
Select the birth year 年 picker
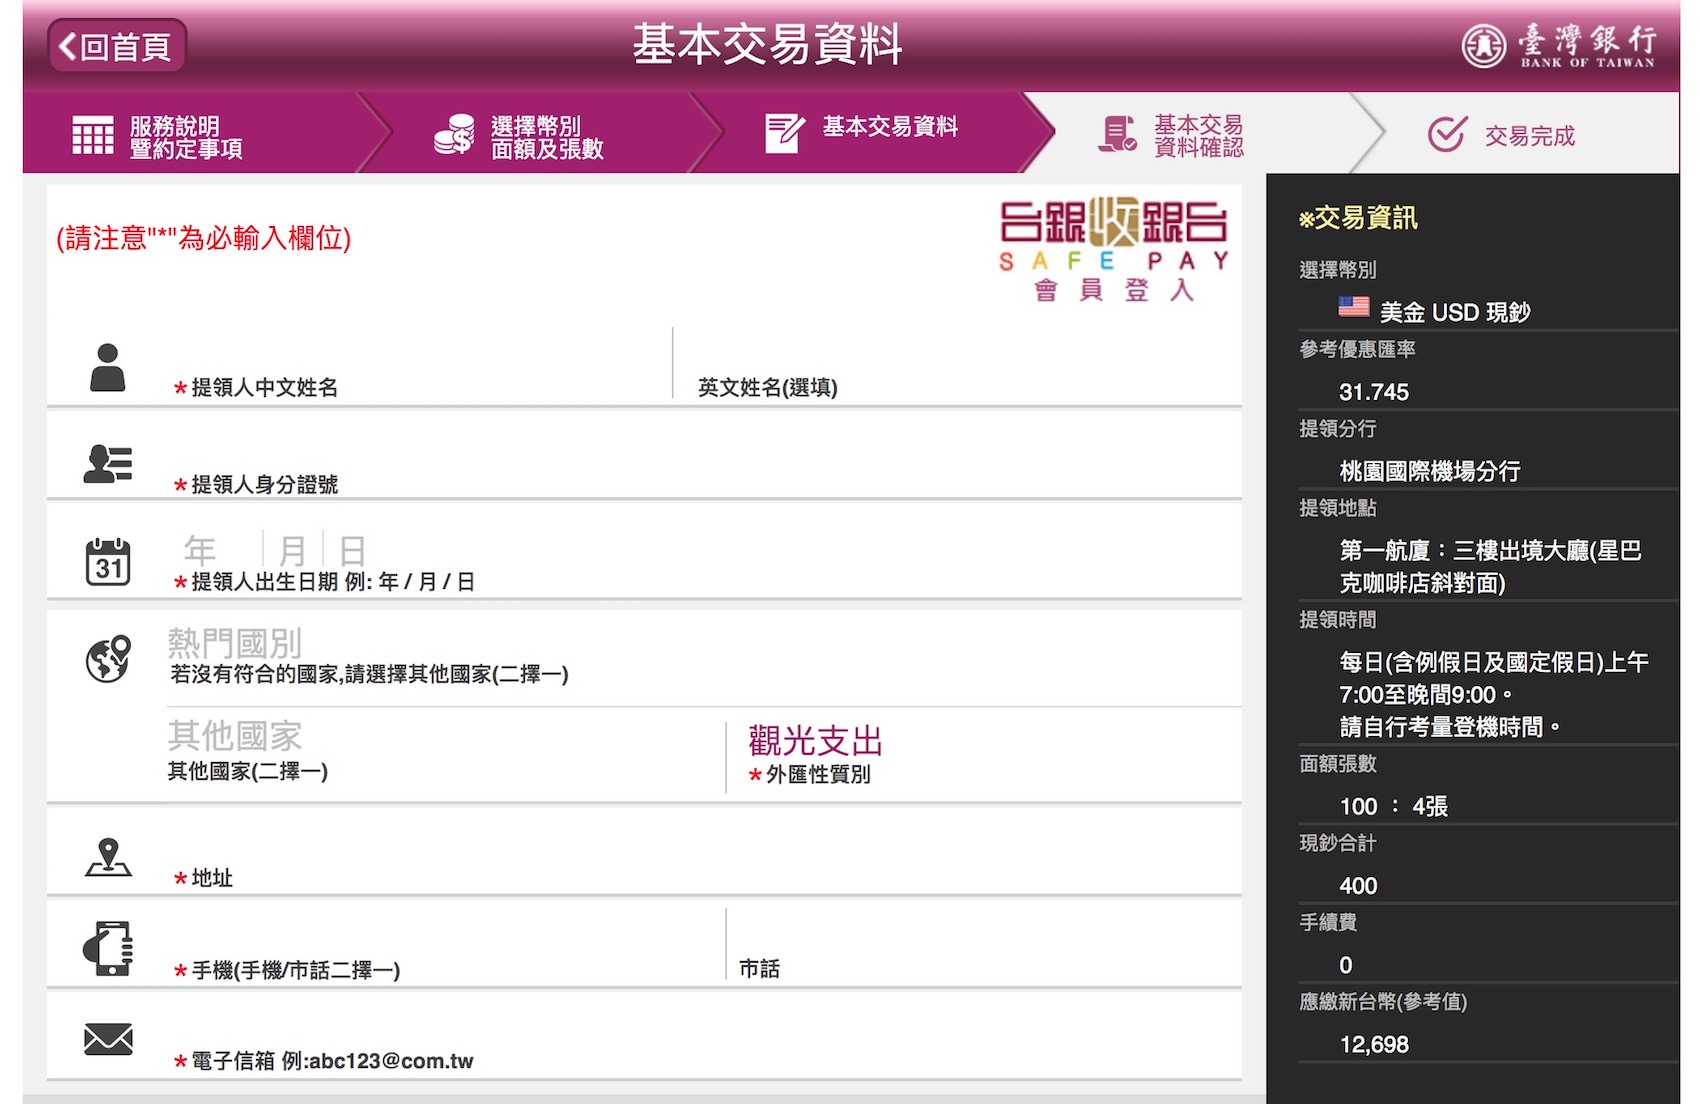coord(212,550)
